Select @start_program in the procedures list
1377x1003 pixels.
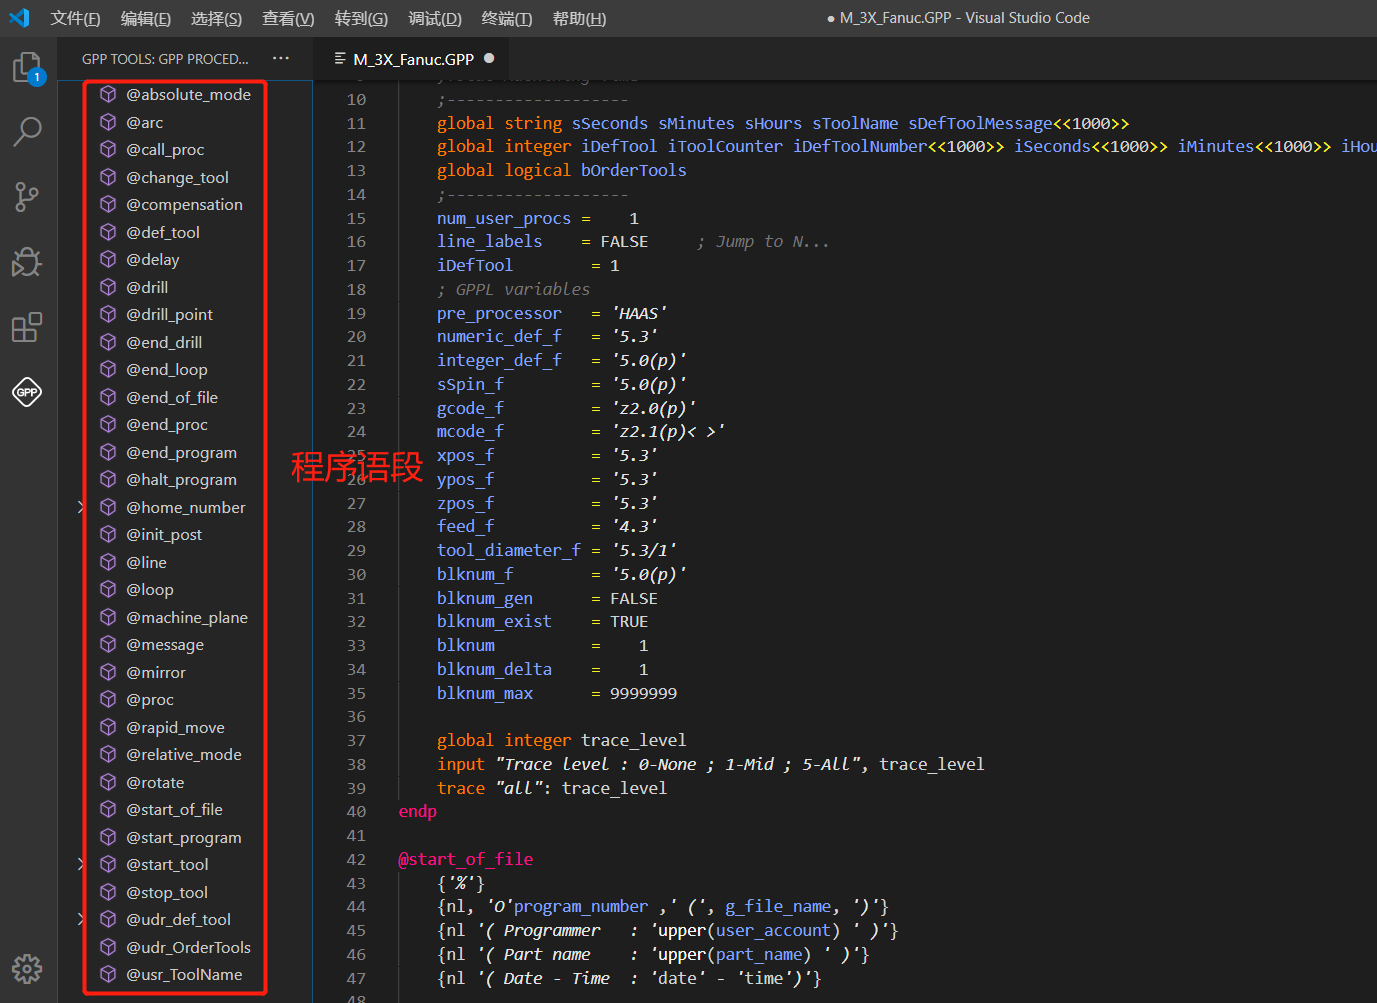[184, 837]
